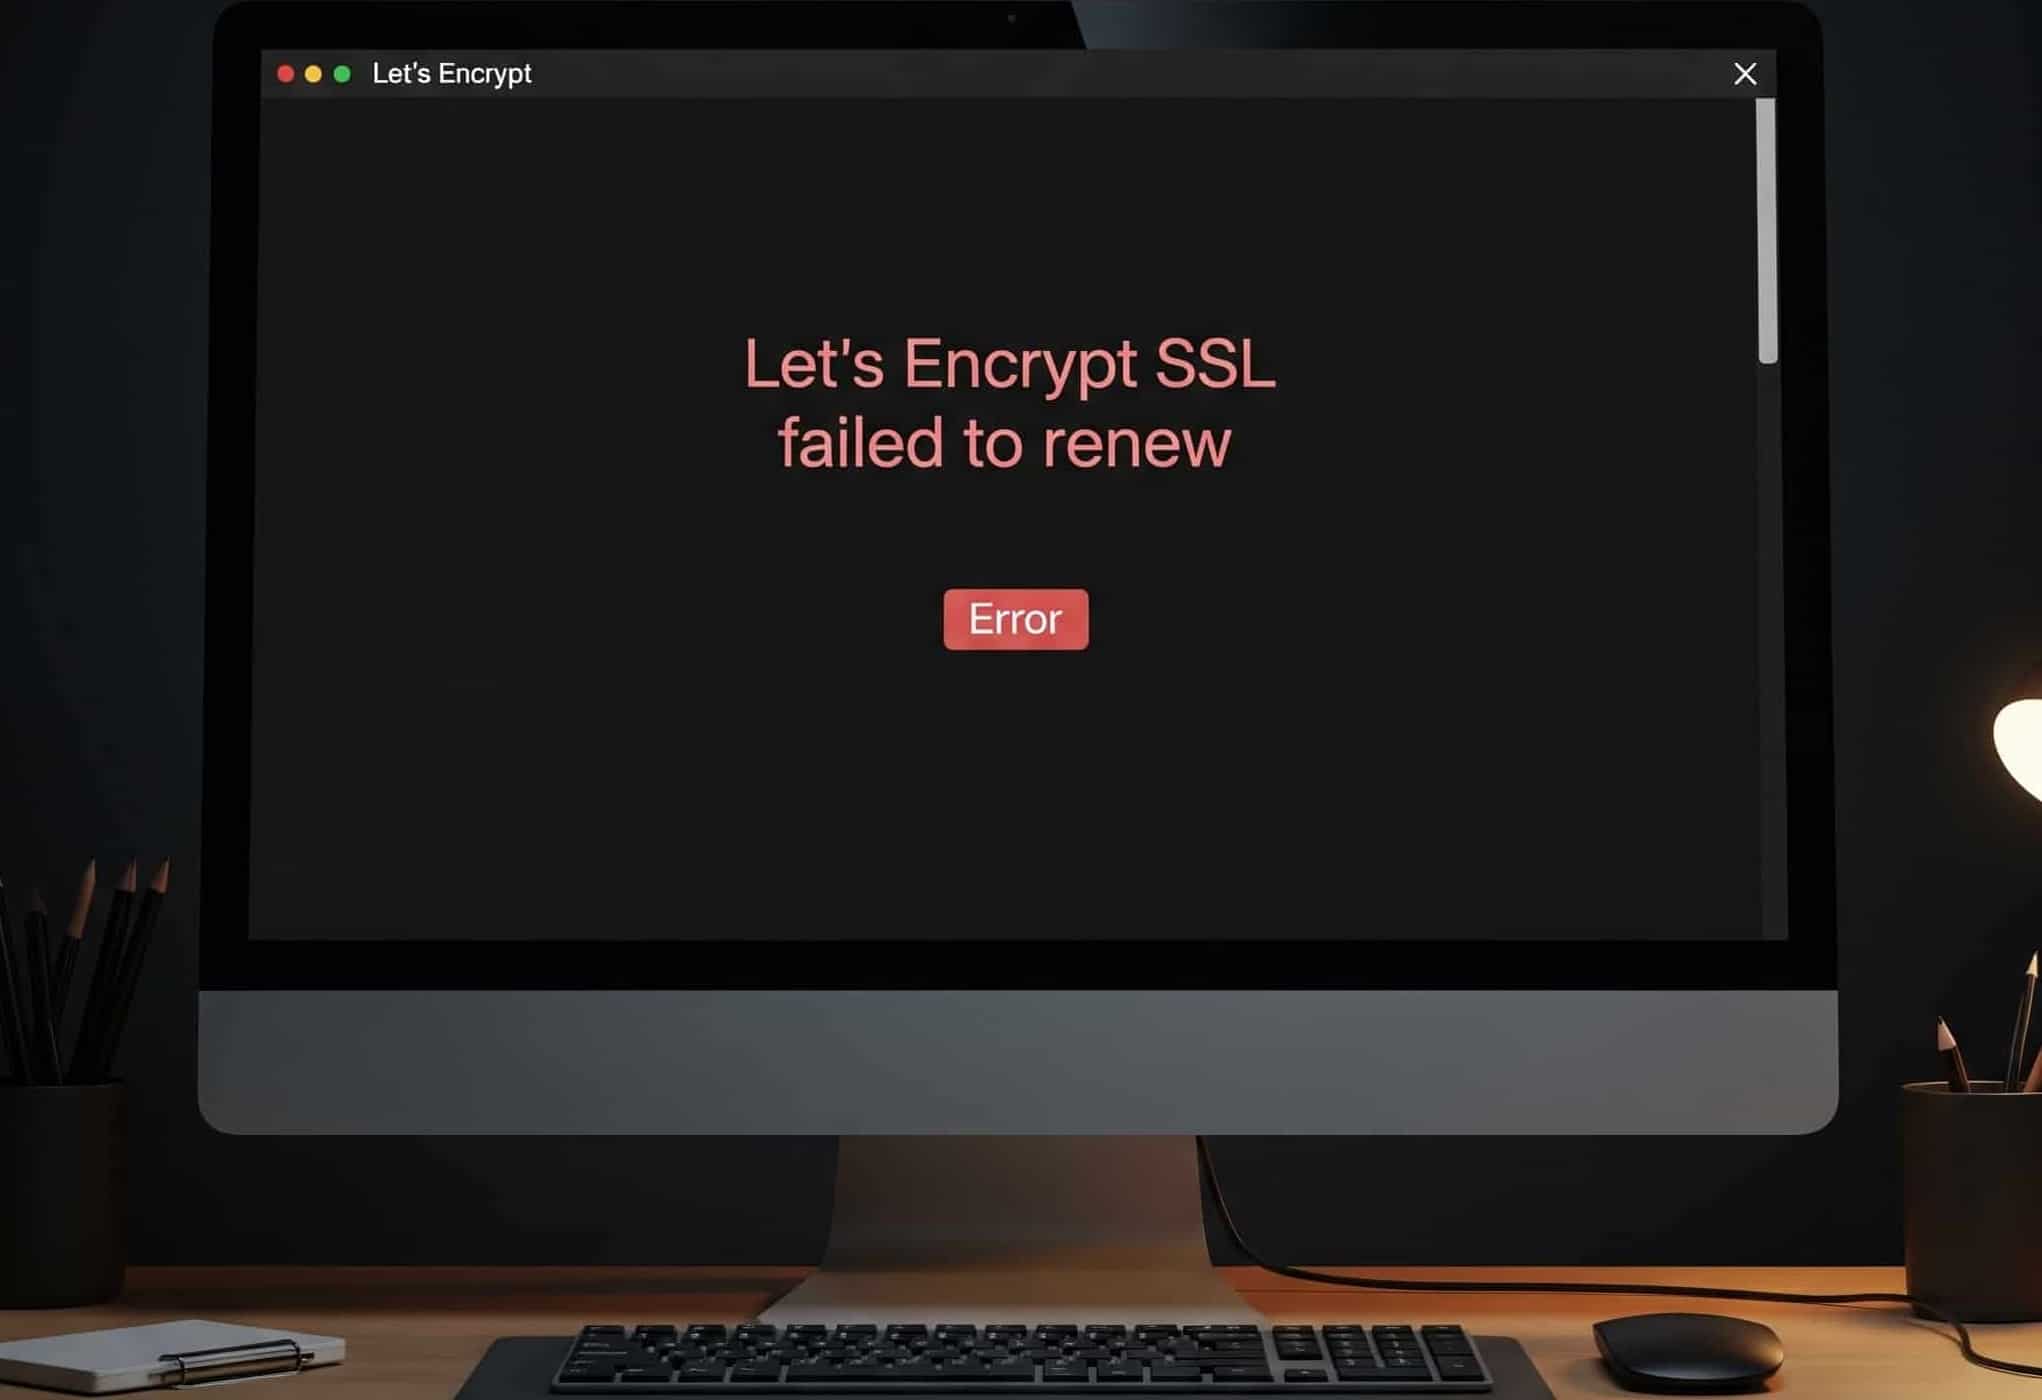This screenshot has width=2042, height=1400.
Task: Click the red traffic-light dot
Action: tap(285, 74)
